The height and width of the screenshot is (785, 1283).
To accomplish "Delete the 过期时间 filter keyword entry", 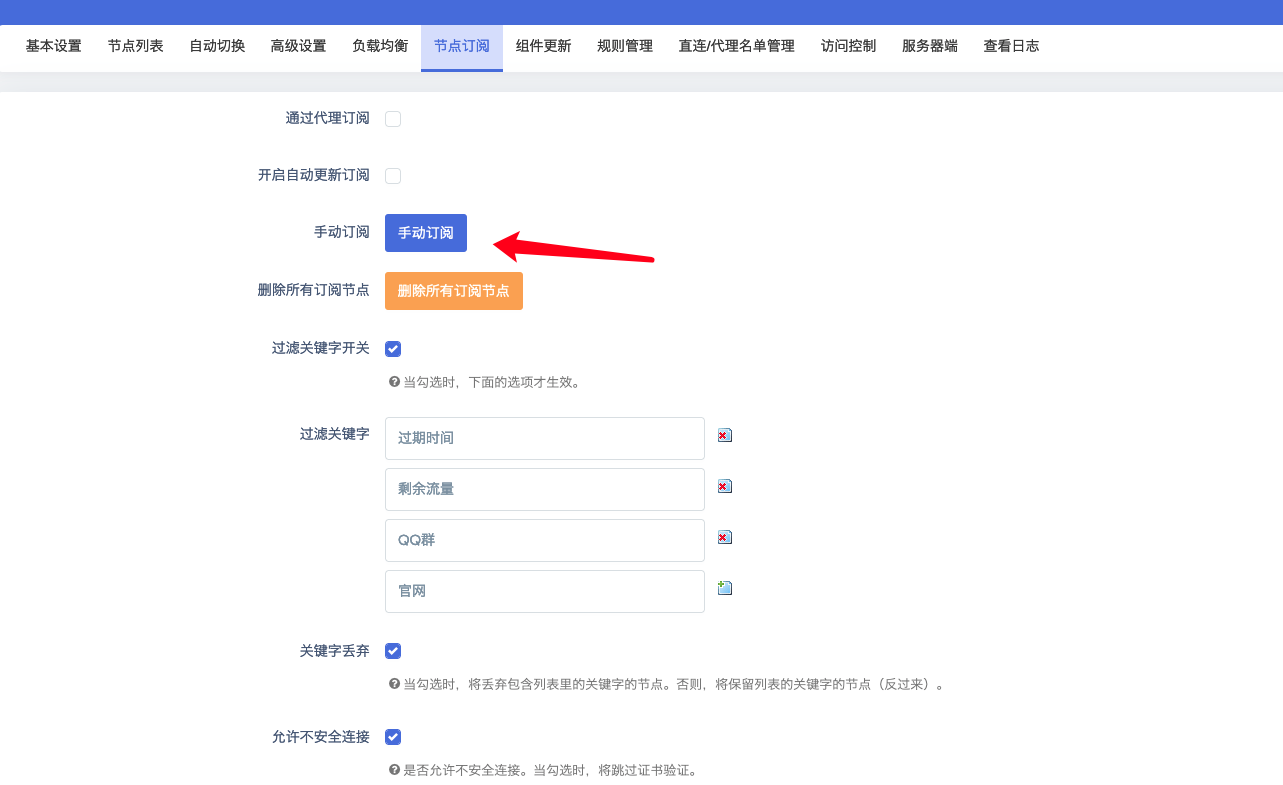I will click(725, 435).
